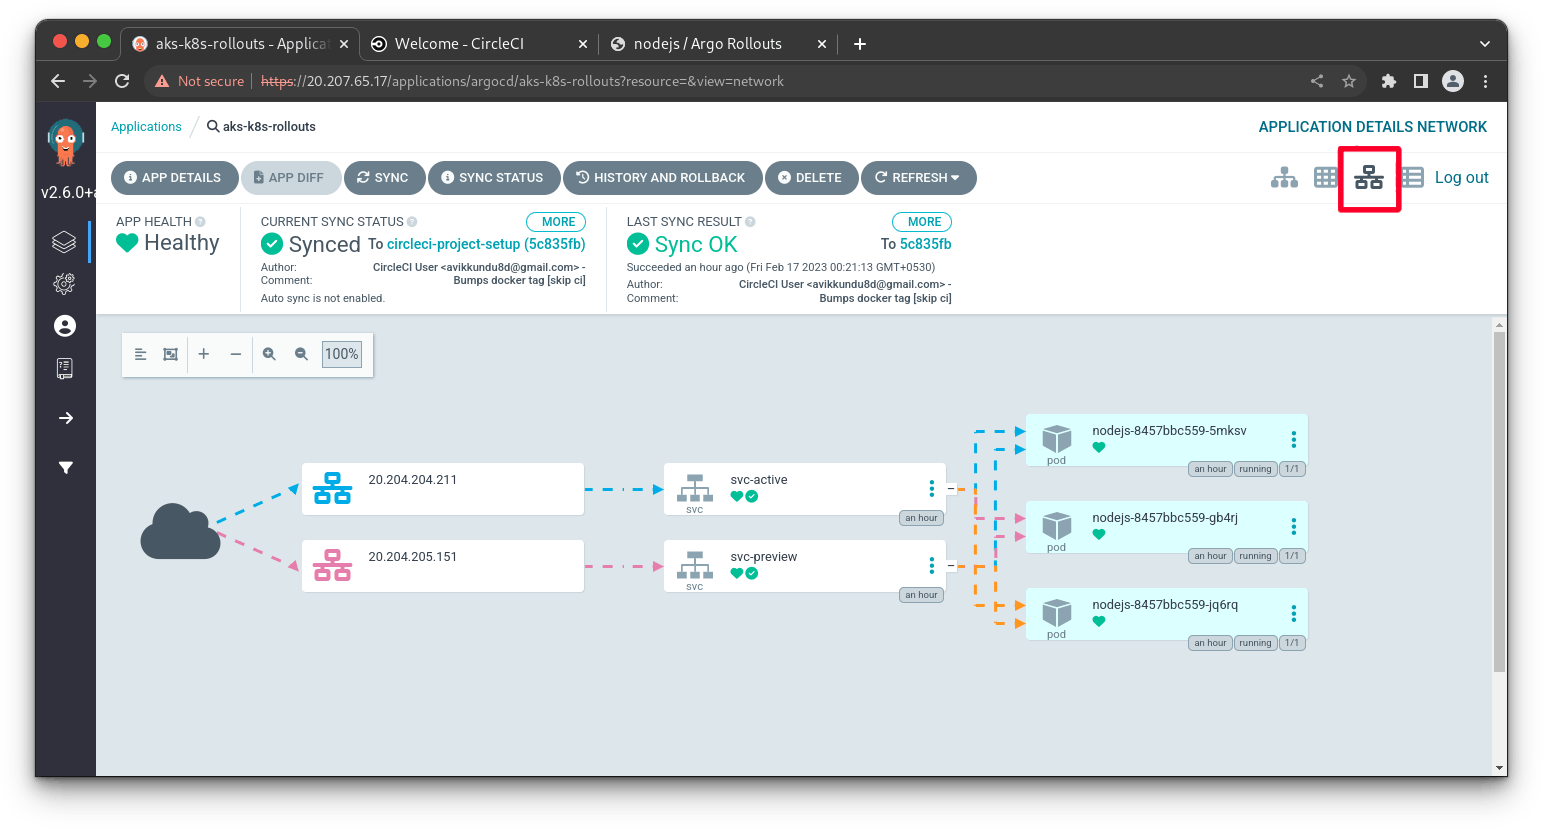The width and height of the screenshot is (1543, 828).
Task: Zoom out with the magnifier-minus icon
Action: (302, 353)
